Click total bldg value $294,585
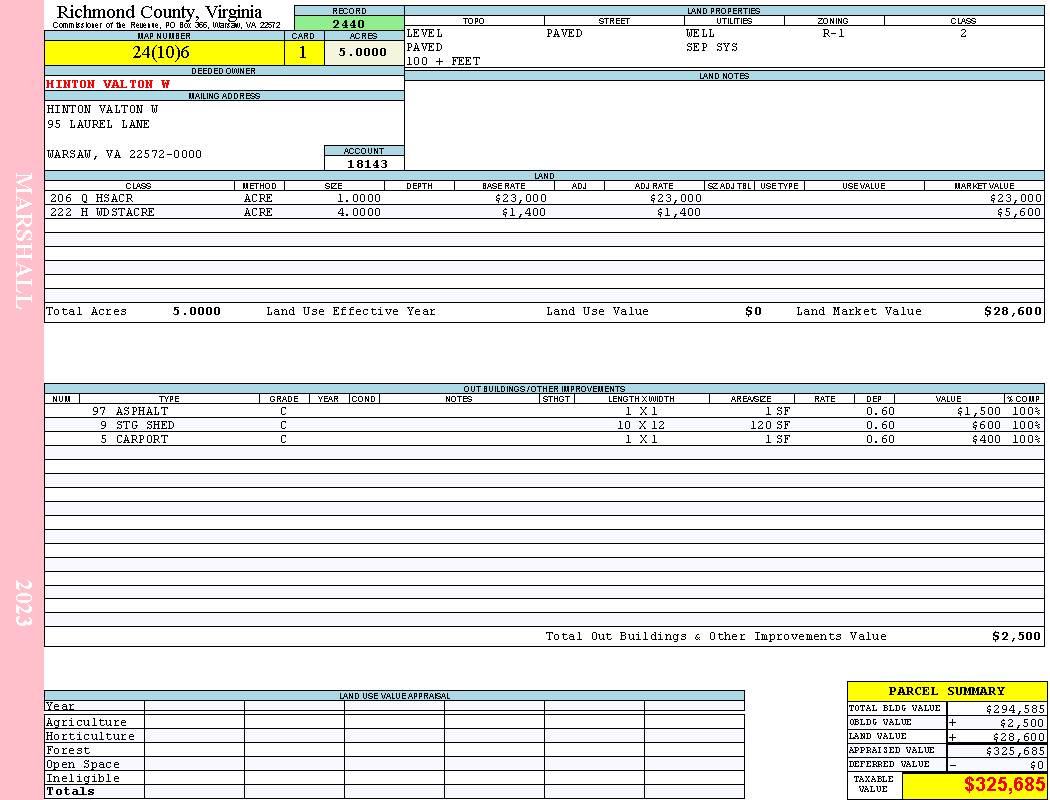 (x=1016, y=709)
